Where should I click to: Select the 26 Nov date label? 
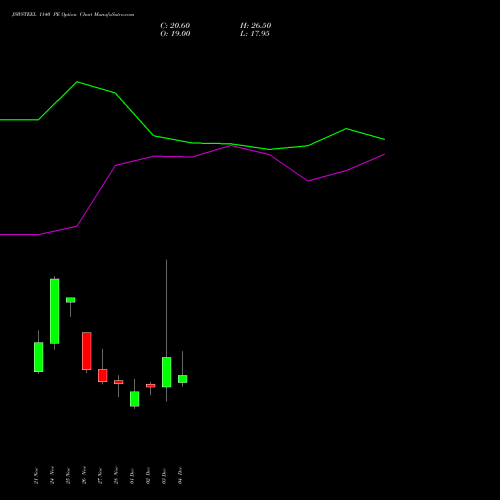84,476
